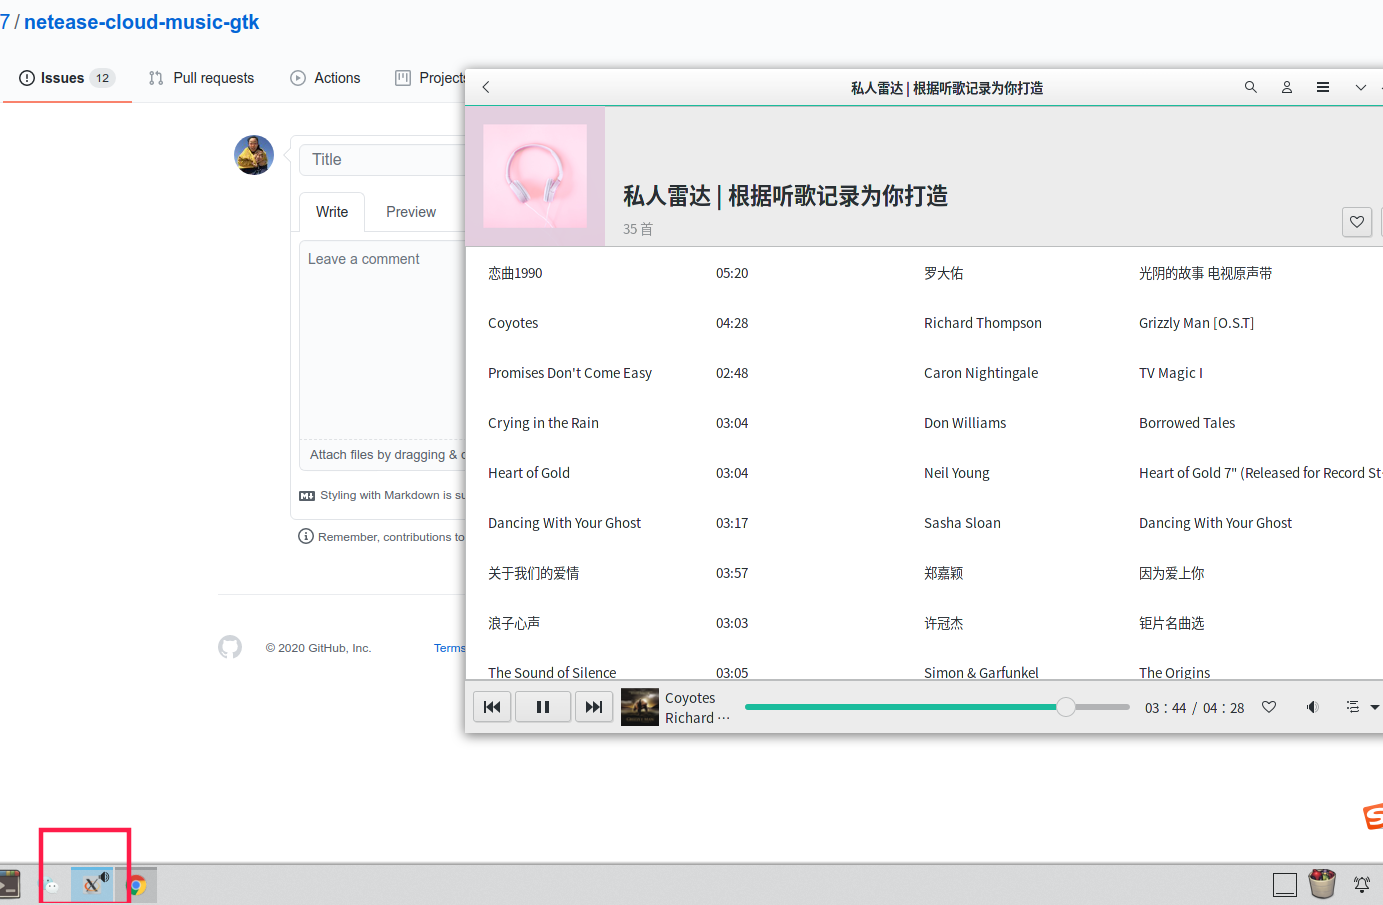Select Promises Don't Come Easy song
The width and height of the screenshot is (1383, 905).
pyautogui.click(x=570, y=373)
